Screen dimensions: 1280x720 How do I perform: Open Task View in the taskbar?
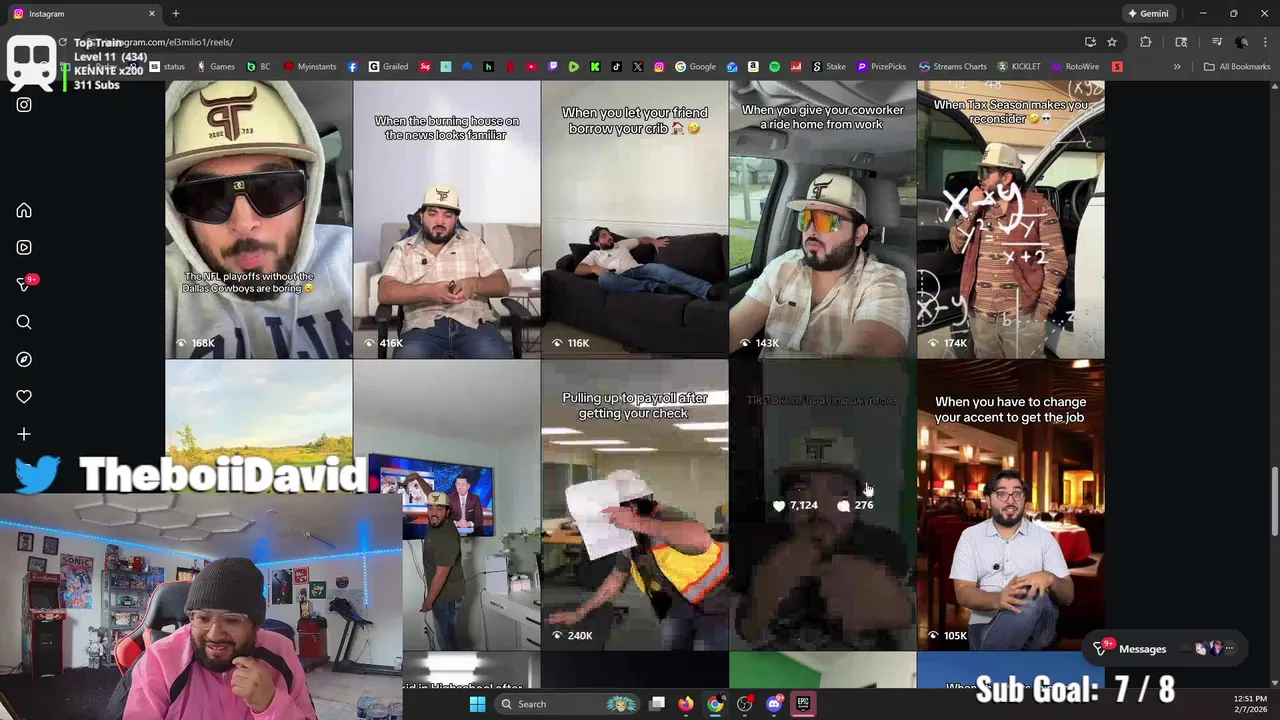pyautogui.click(x=657, y=704)
